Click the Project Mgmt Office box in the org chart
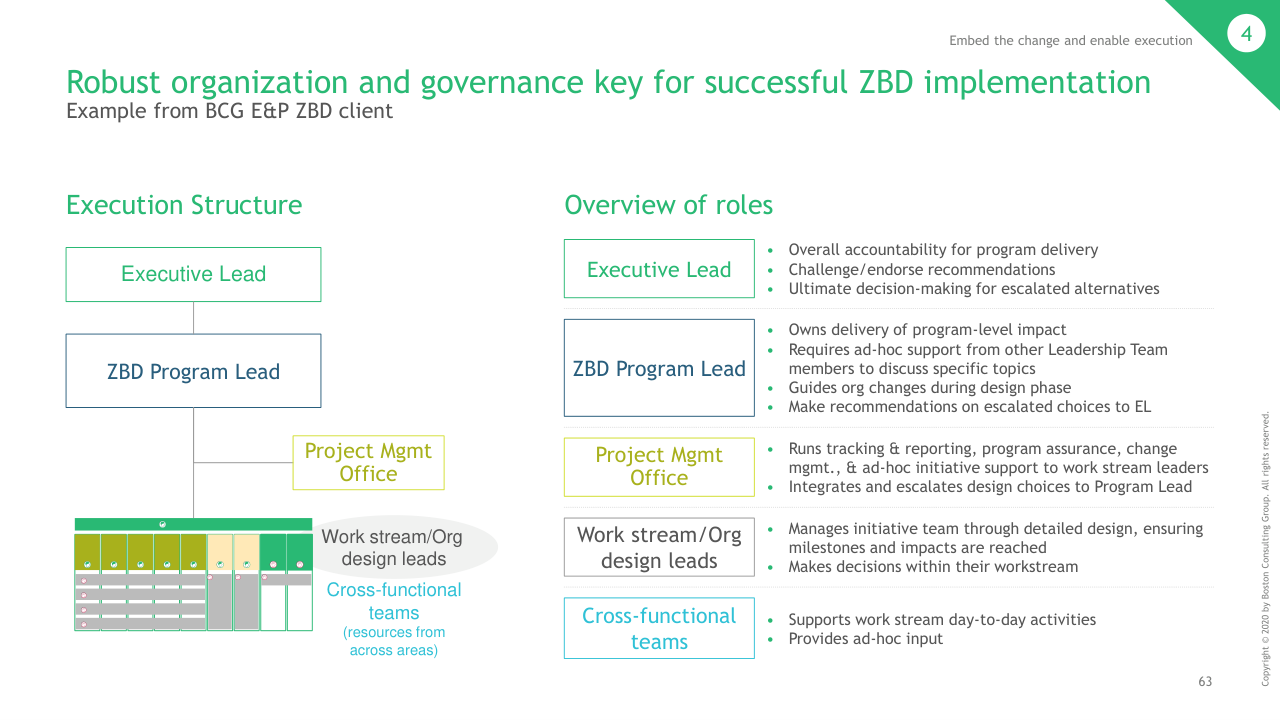The width and height of the screenshot is (1280, 720). coord(368,462)
